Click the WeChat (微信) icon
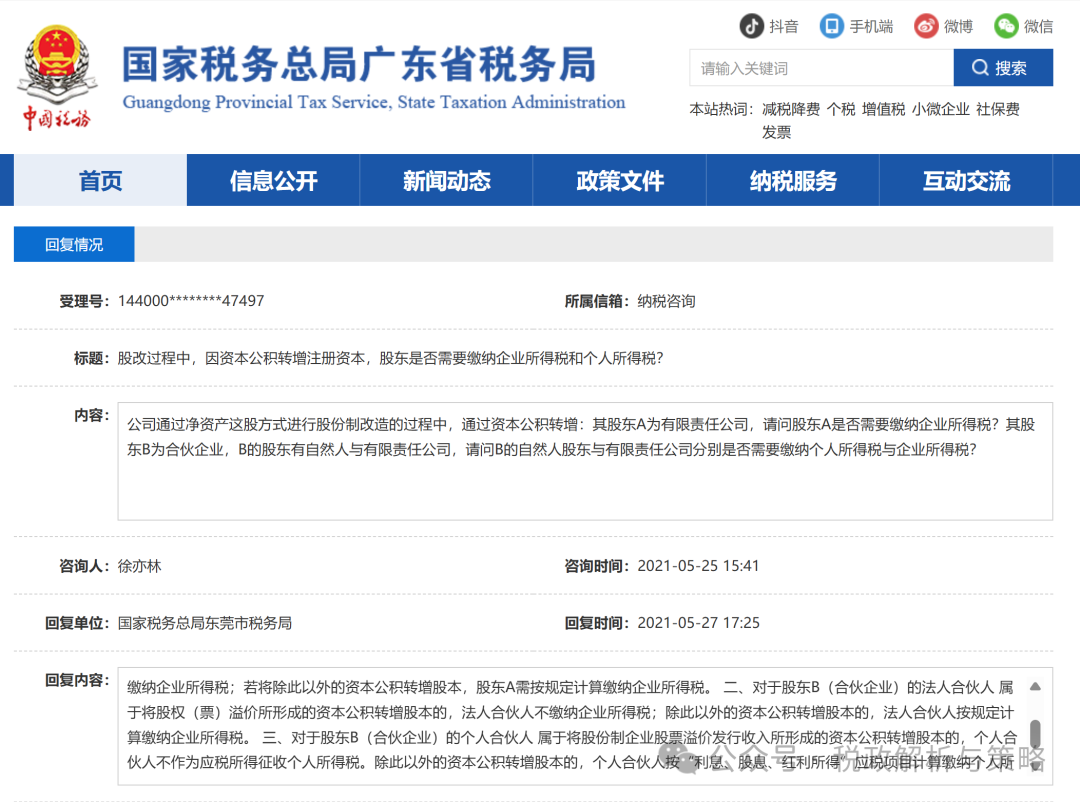The image size is (1080, 802). (1006, 26)
